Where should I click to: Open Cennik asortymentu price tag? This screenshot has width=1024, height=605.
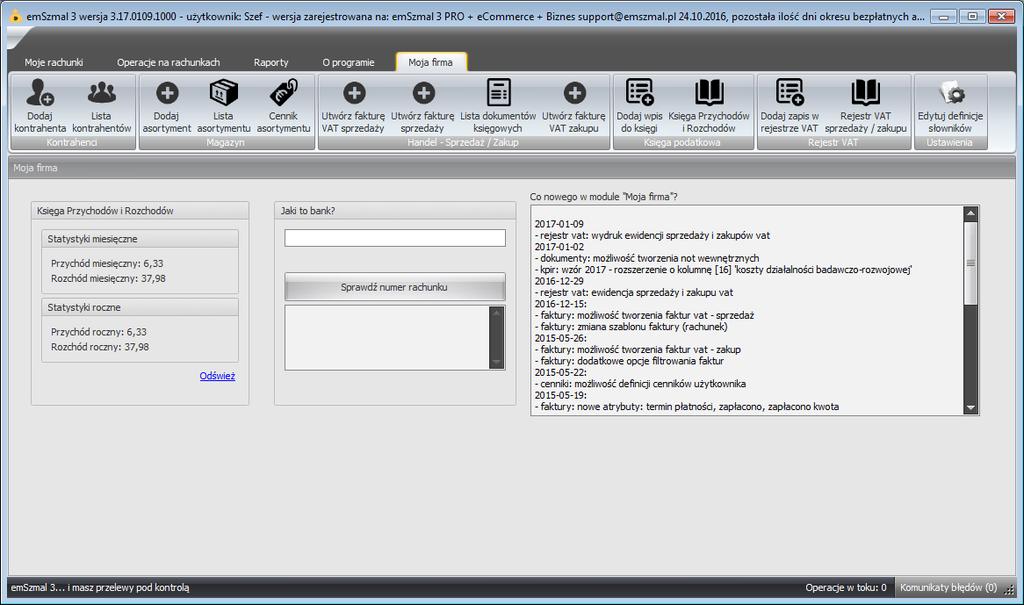tap(283, 93)
